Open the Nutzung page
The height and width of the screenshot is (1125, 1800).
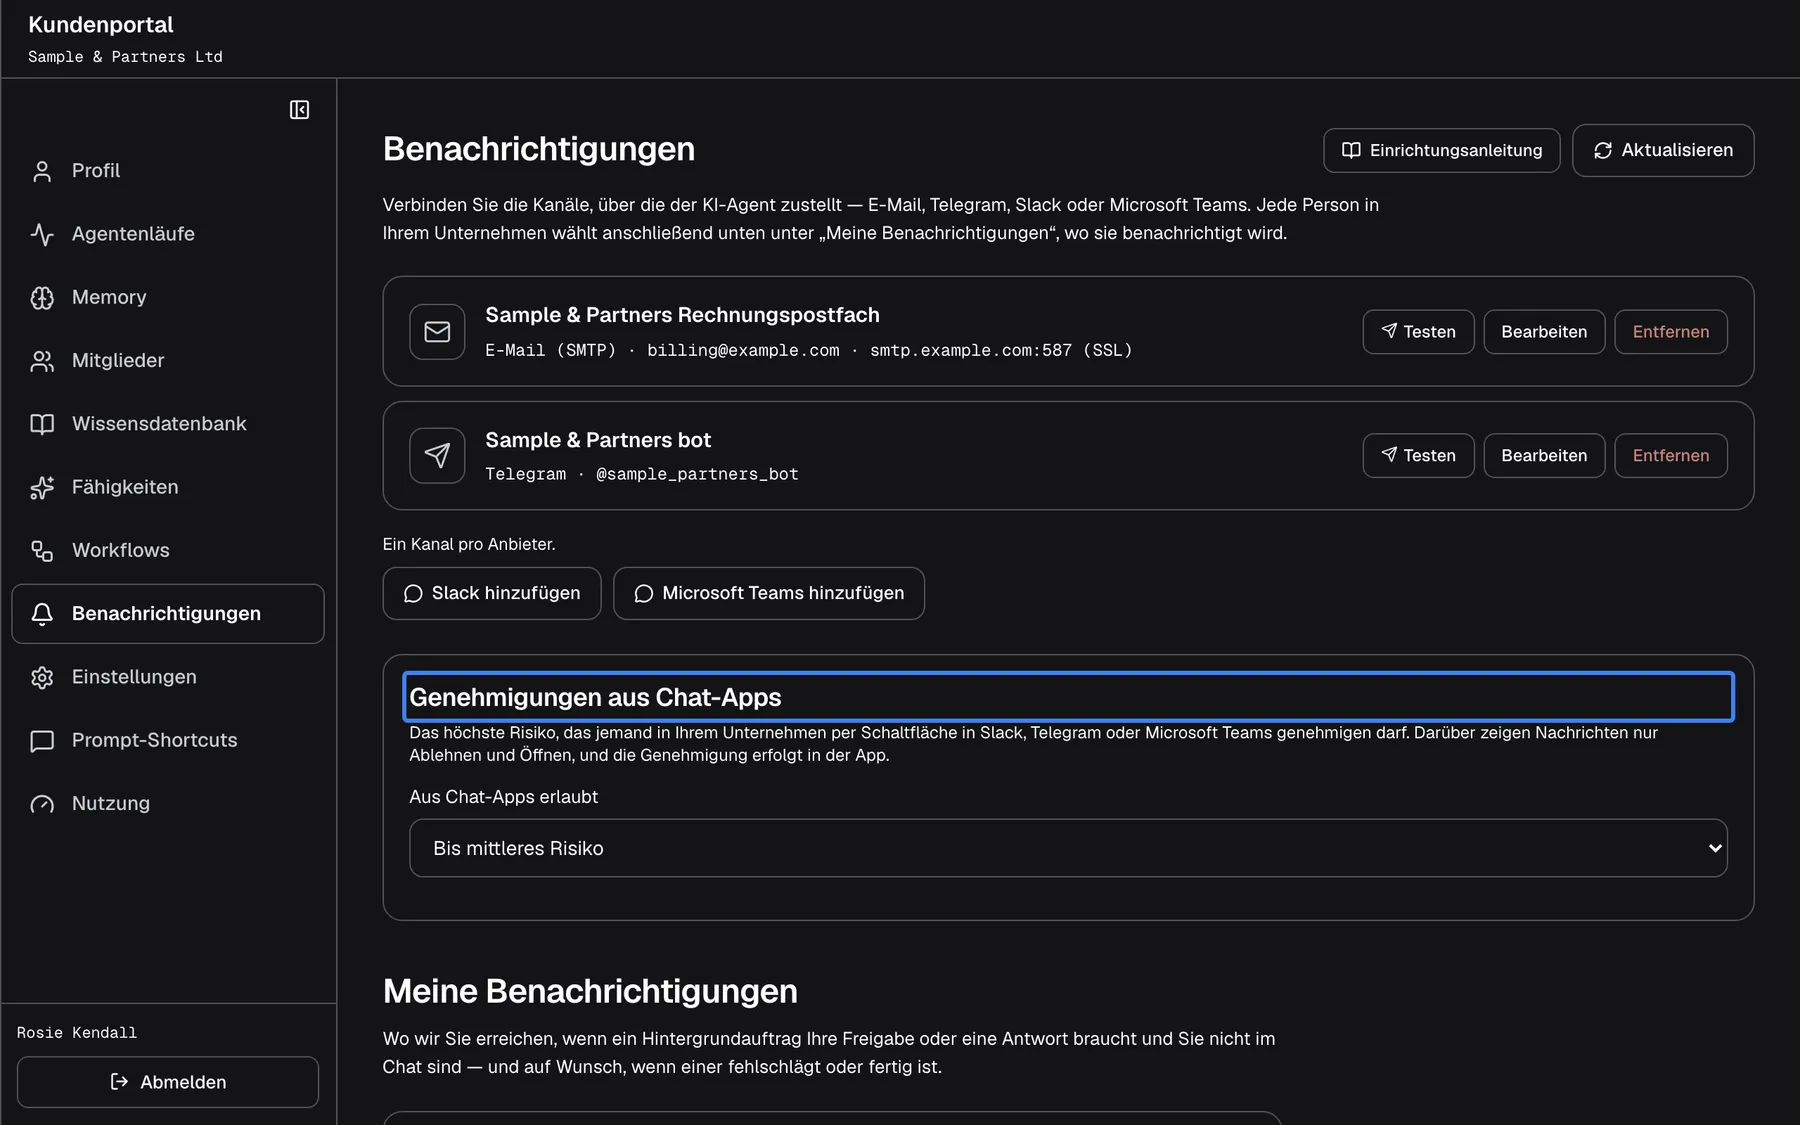(x=168, y=804)
